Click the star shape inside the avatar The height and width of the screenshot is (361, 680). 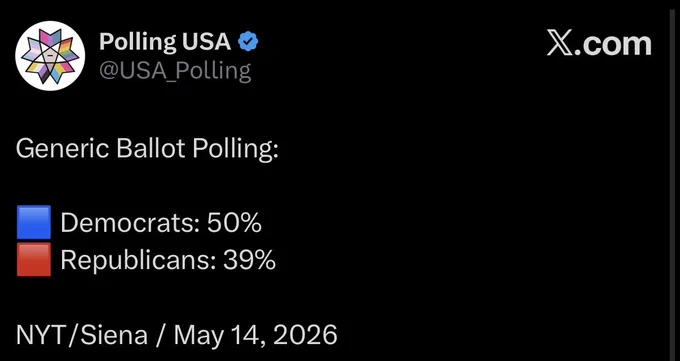tap(50, 56)
